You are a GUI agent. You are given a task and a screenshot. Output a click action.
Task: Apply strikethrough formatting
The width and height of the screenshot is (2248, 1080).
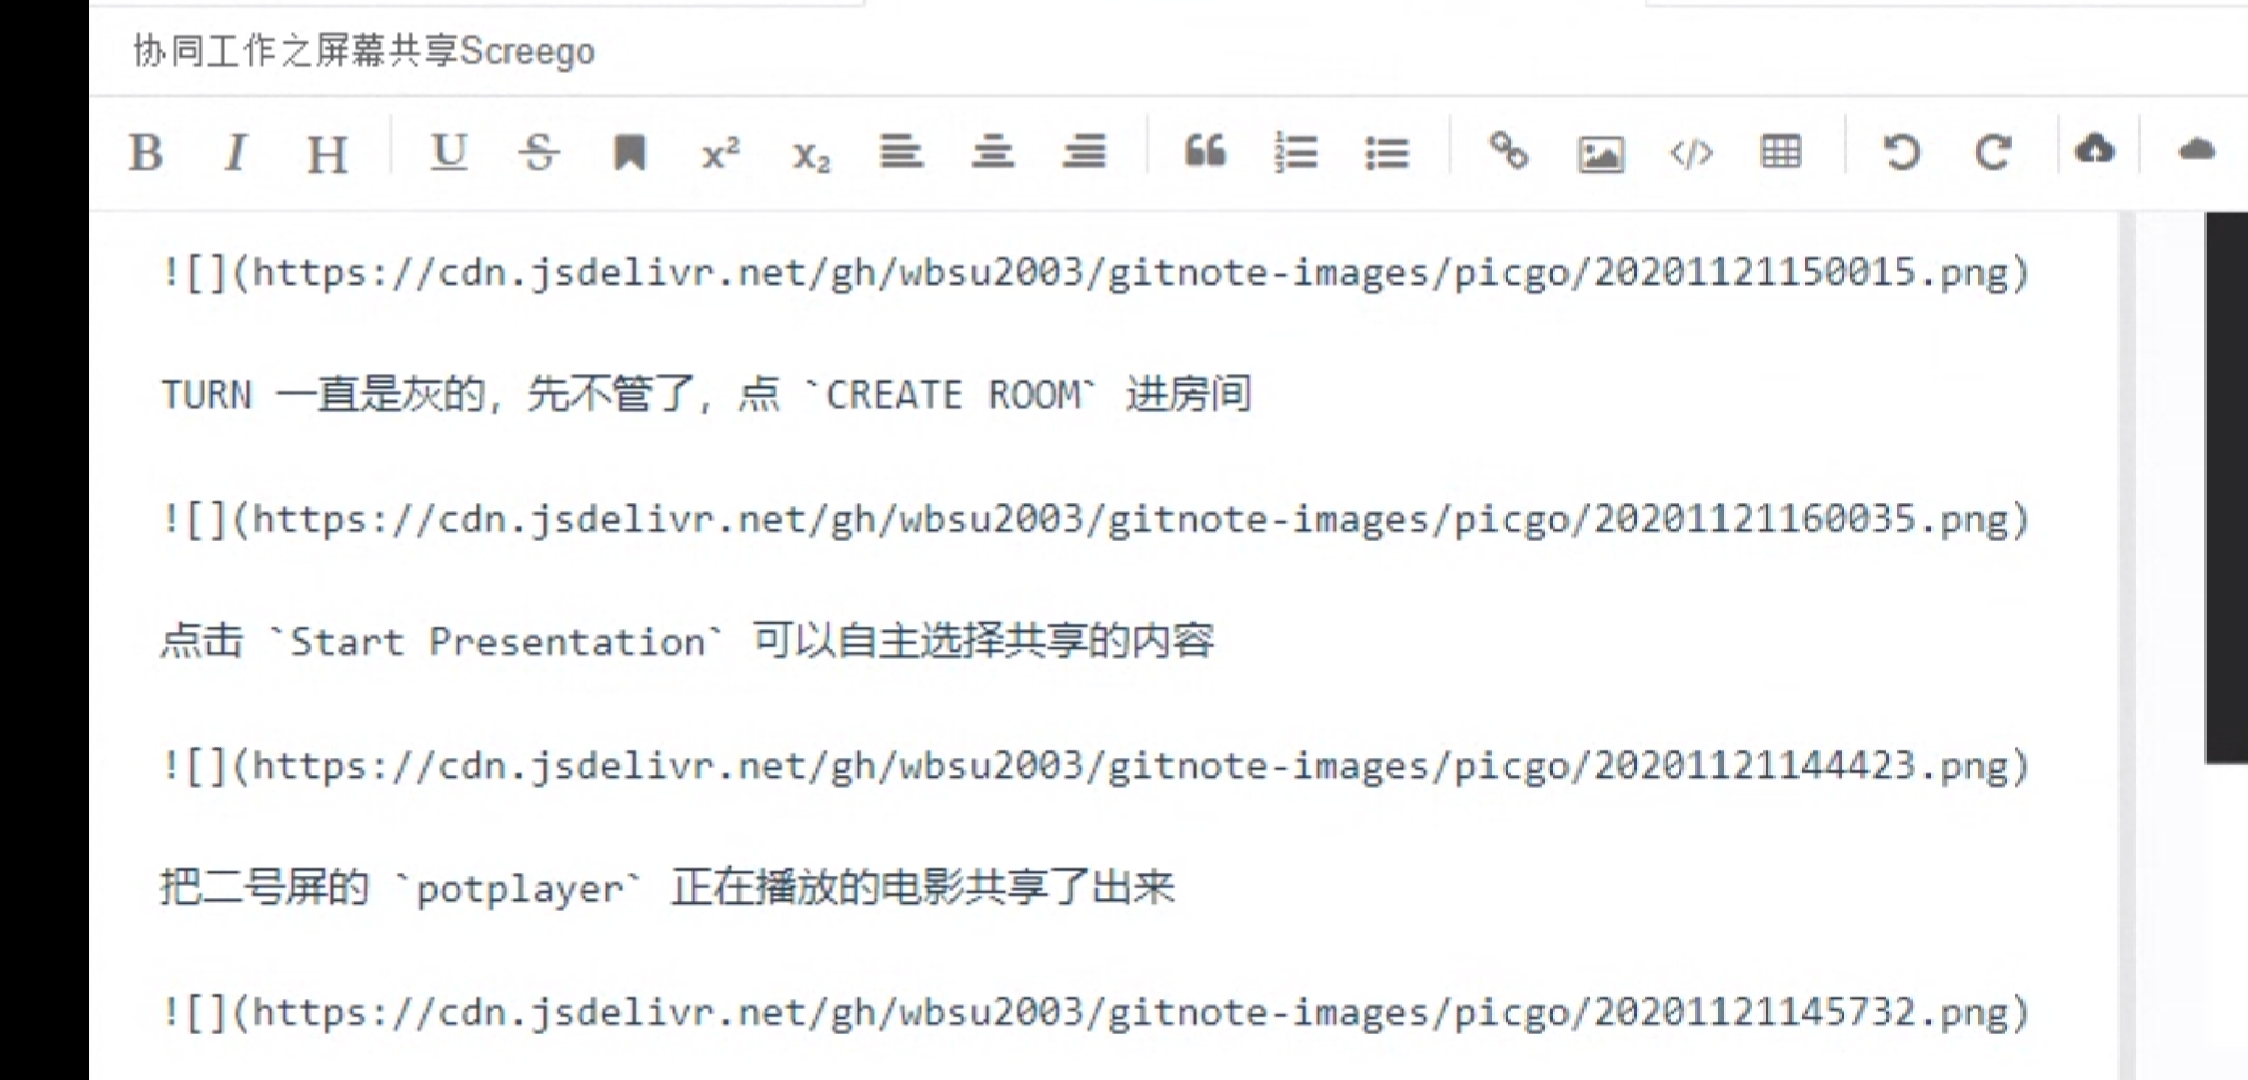pyautogui.click(x=539, y=153)
